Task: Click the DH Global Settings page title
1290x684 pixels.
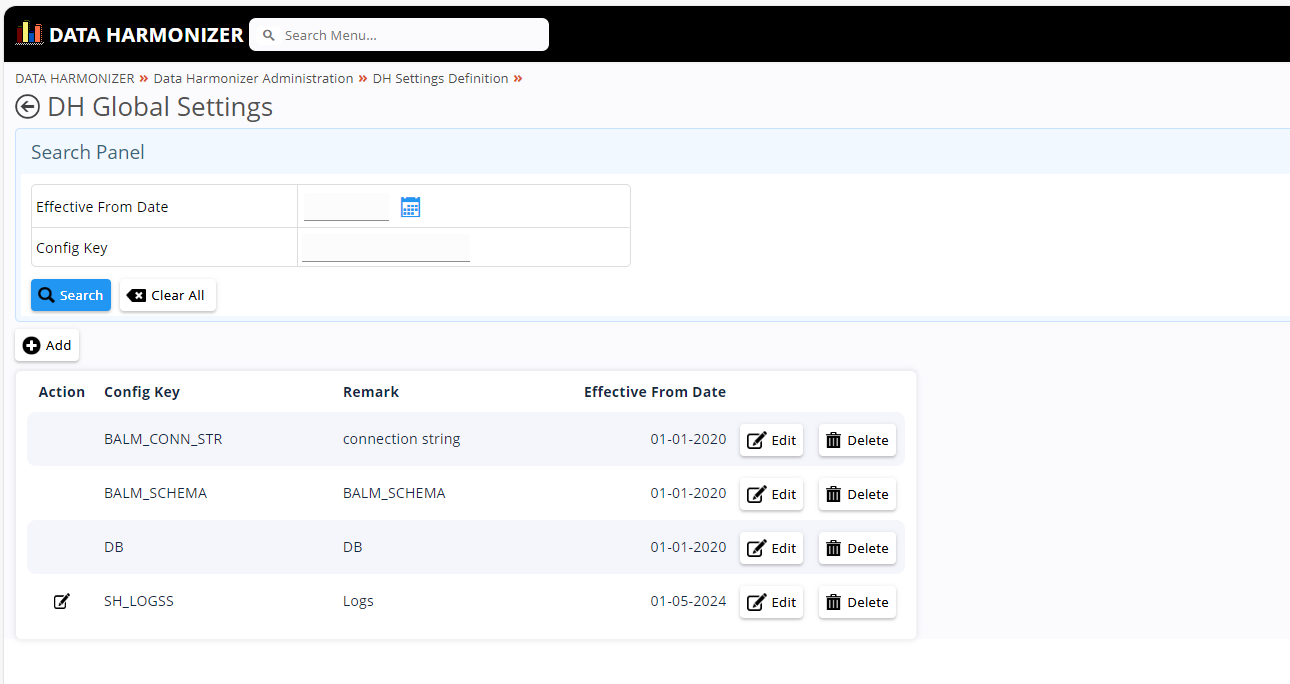Action: click(160, 107)
